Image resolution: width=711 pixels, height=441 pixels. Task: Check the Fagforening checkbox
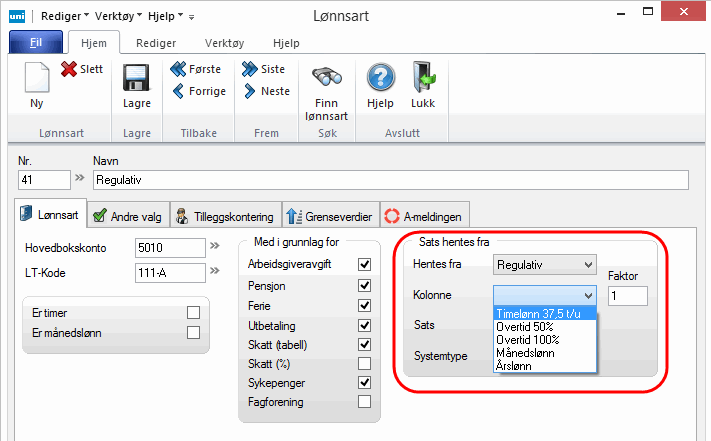point(364,402)
